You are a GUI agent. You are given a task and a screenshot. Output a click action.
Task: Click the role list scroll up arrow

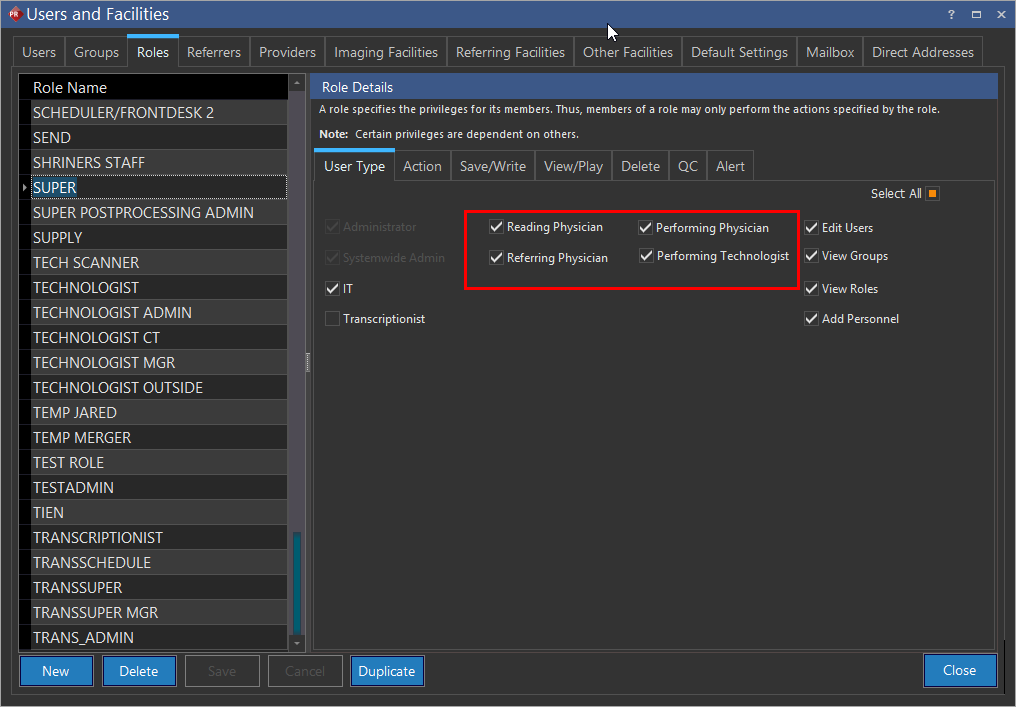[x=296, y=84]
